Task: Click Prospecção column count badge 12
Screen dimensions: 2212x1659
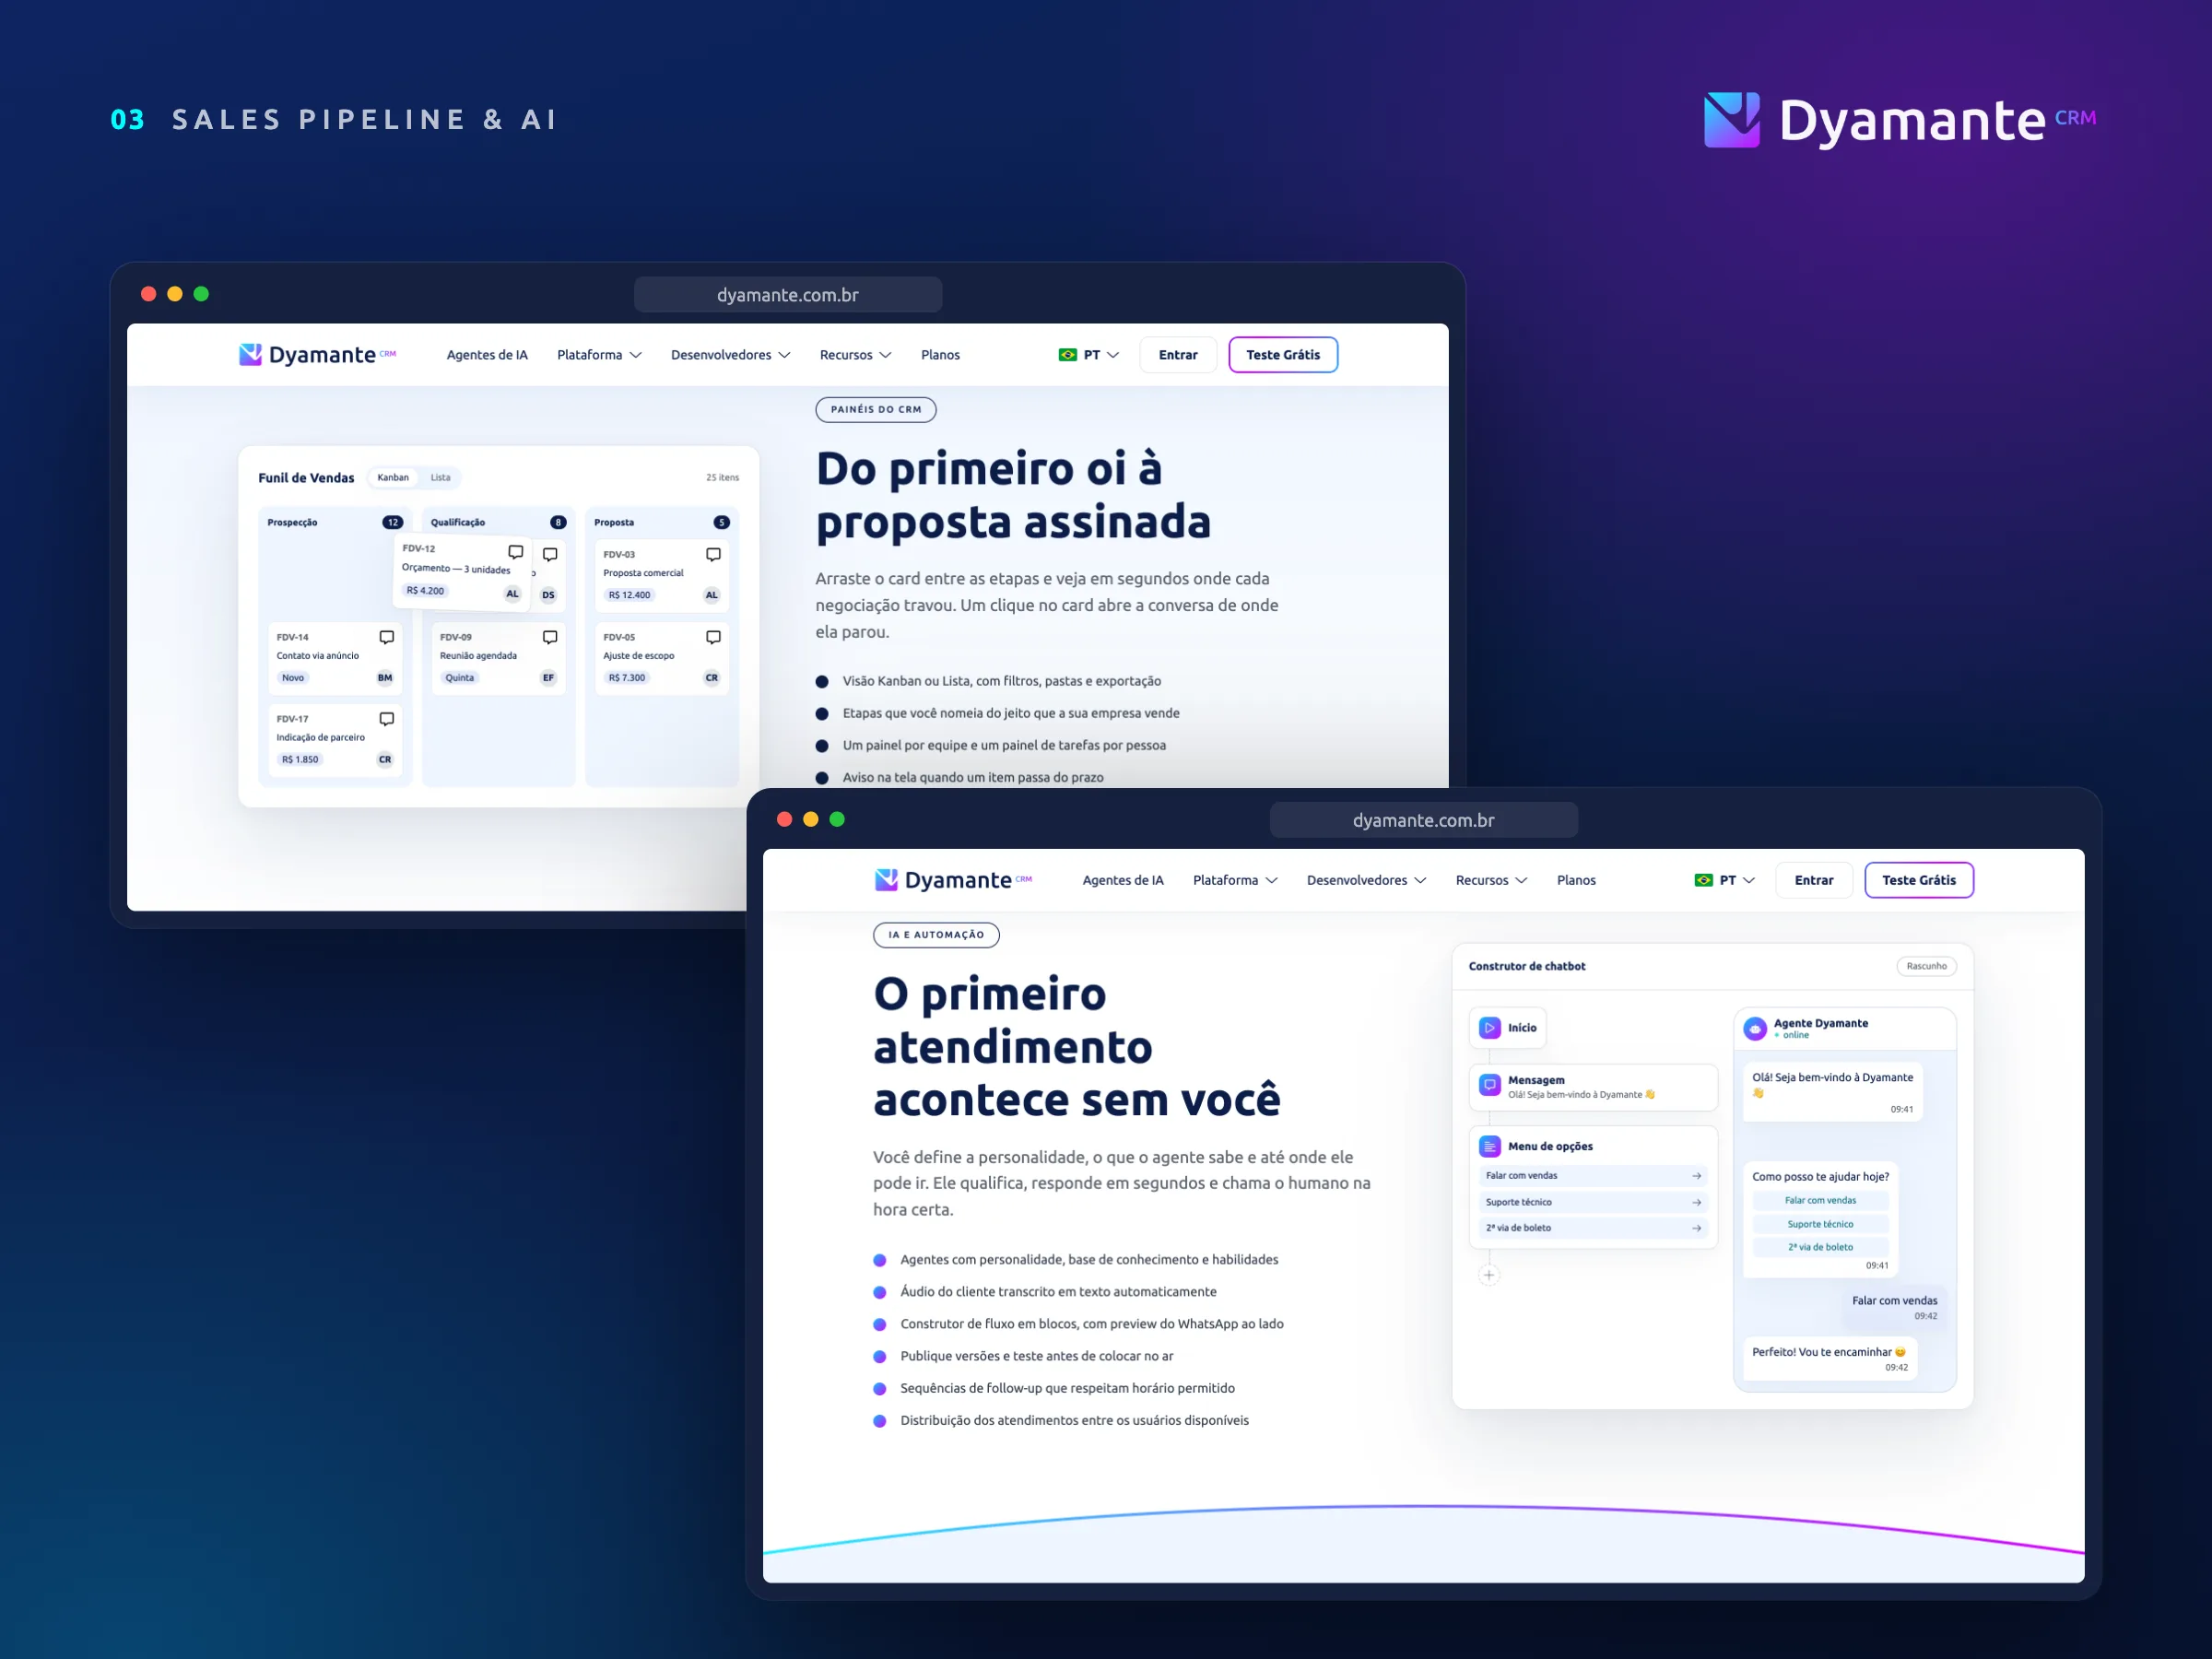Action: click(393, 523)
